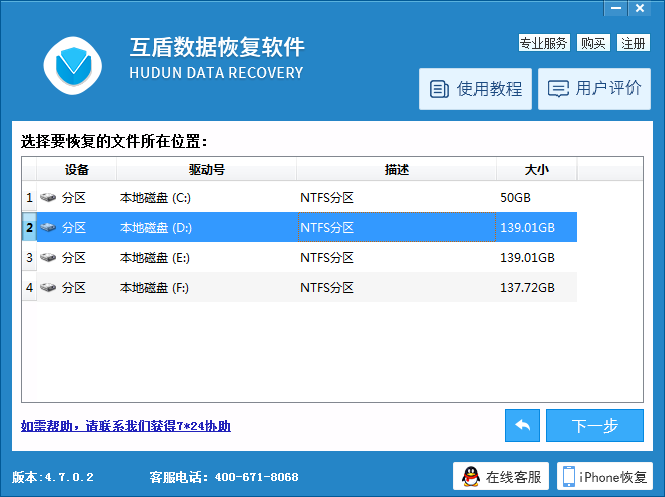
Task: Open the 使用教程 tutorial
Action: pyautogui.click(x=475, y=89)
